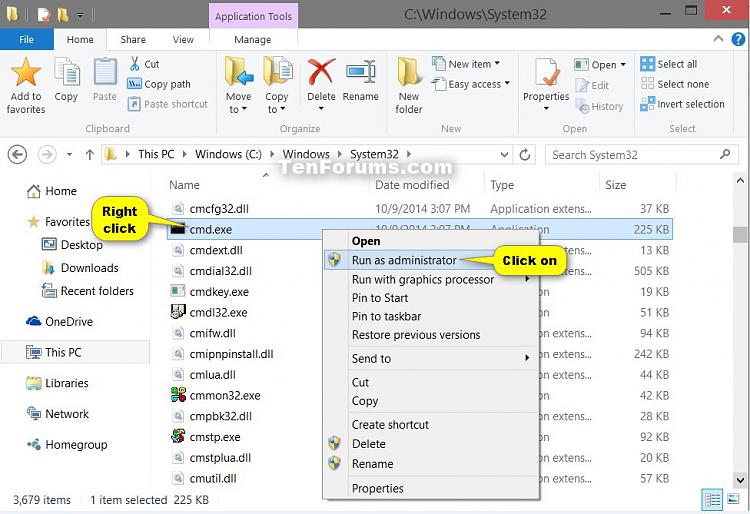Click the Paste clipboard icon

[105, 72]
